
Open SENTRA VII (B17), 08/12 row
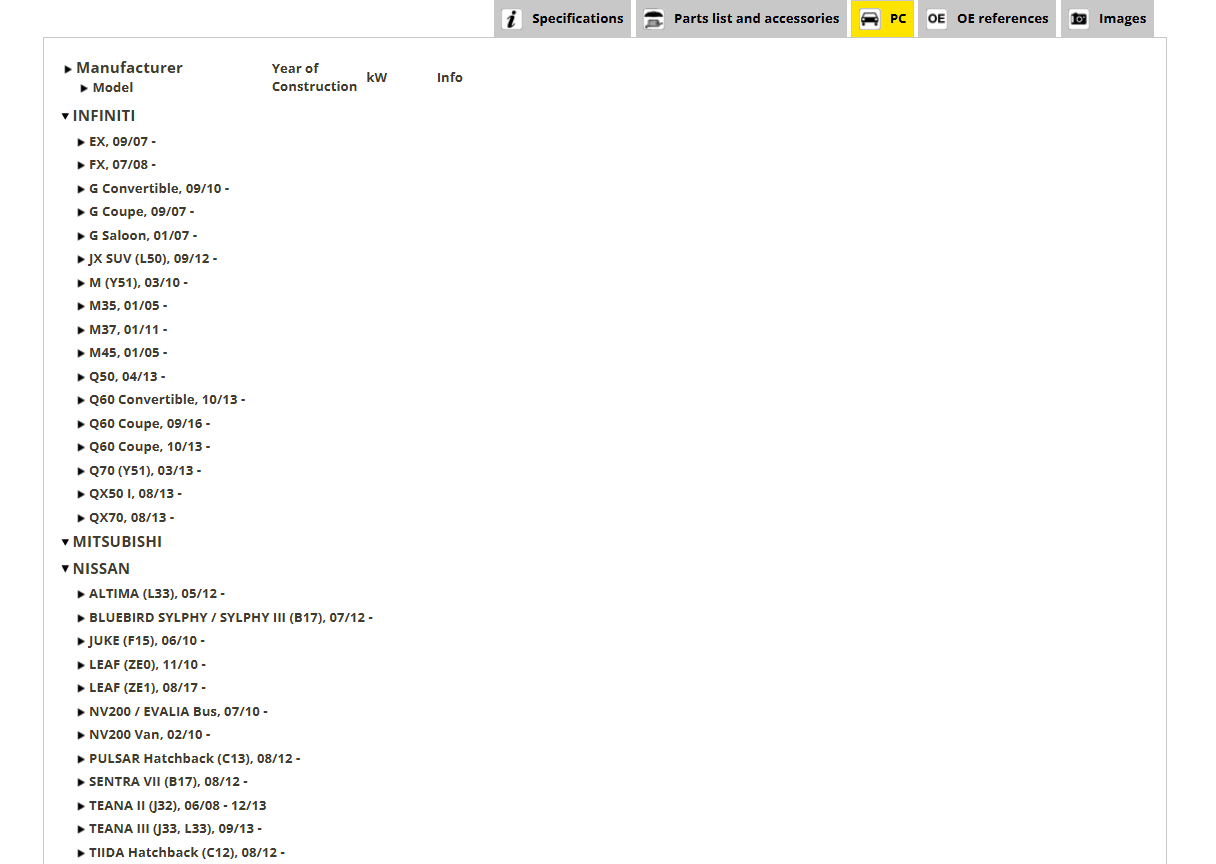point(168,781)
